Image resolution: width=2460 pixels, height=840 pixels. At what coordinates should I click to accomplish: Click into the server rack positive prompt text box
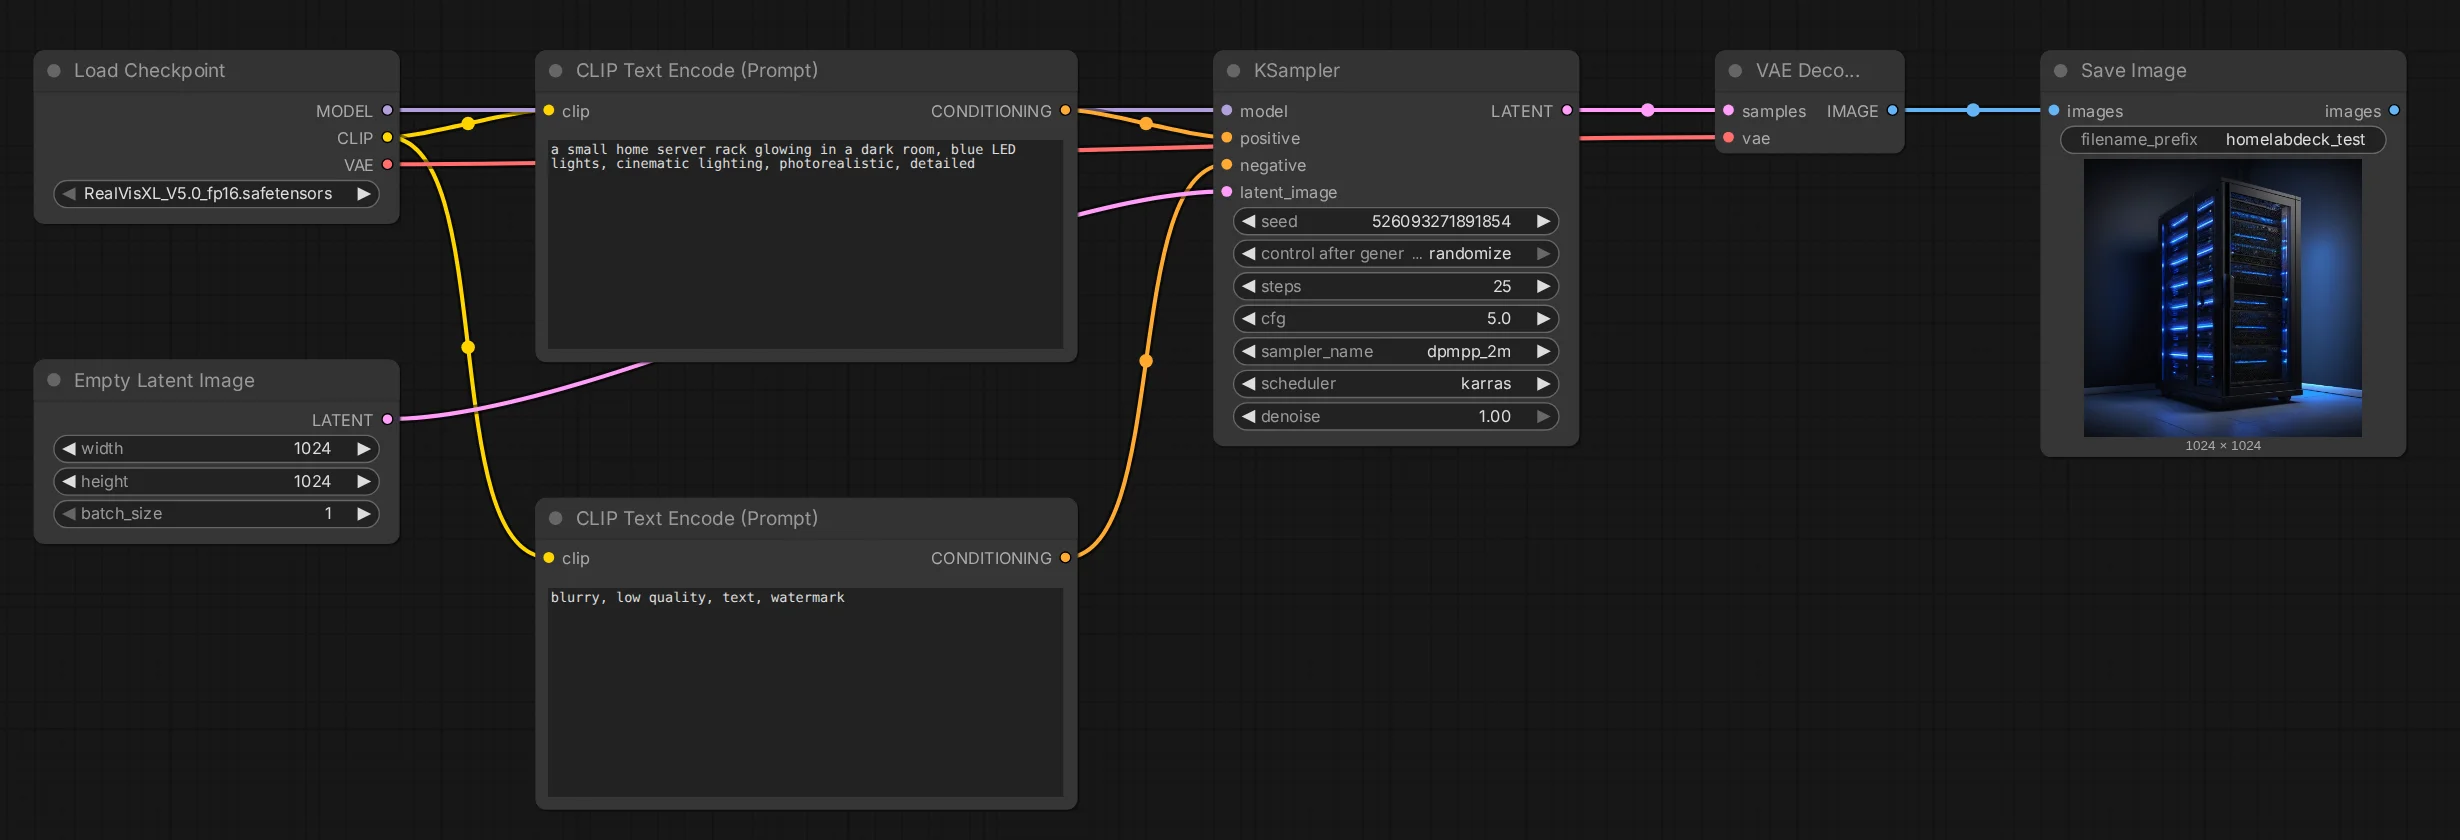(806, 244)
